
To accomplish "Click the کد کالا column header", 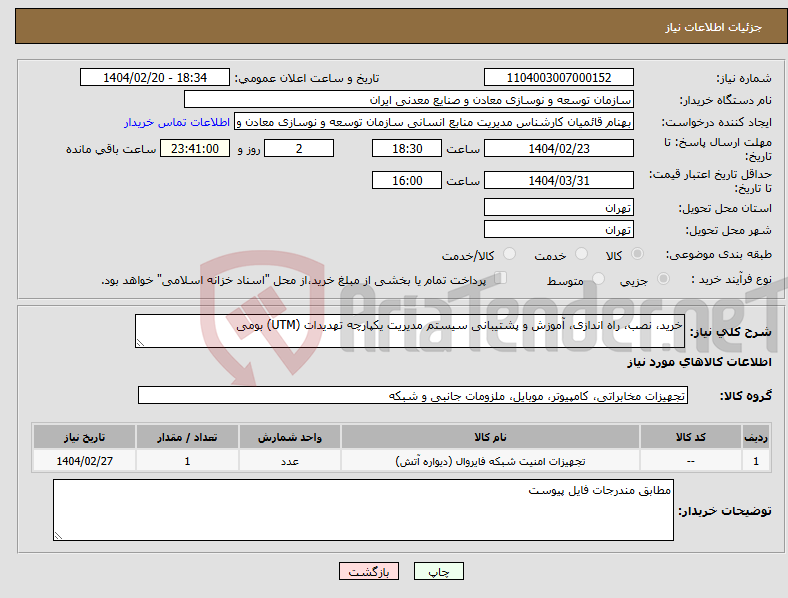I will [691, 437].
